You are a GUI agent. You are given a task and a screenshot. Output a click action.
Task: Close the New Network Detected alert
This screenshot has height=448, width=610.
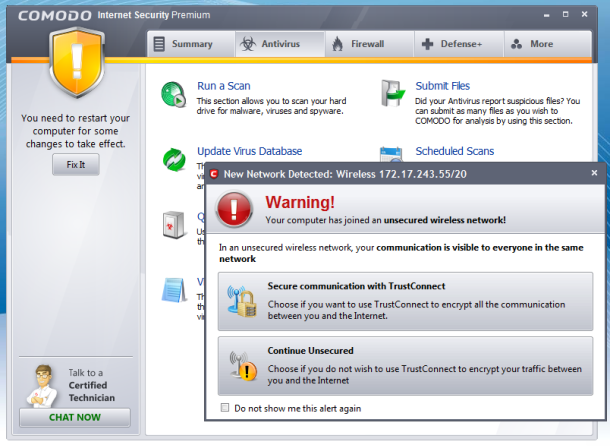click(x=594, y=173)
